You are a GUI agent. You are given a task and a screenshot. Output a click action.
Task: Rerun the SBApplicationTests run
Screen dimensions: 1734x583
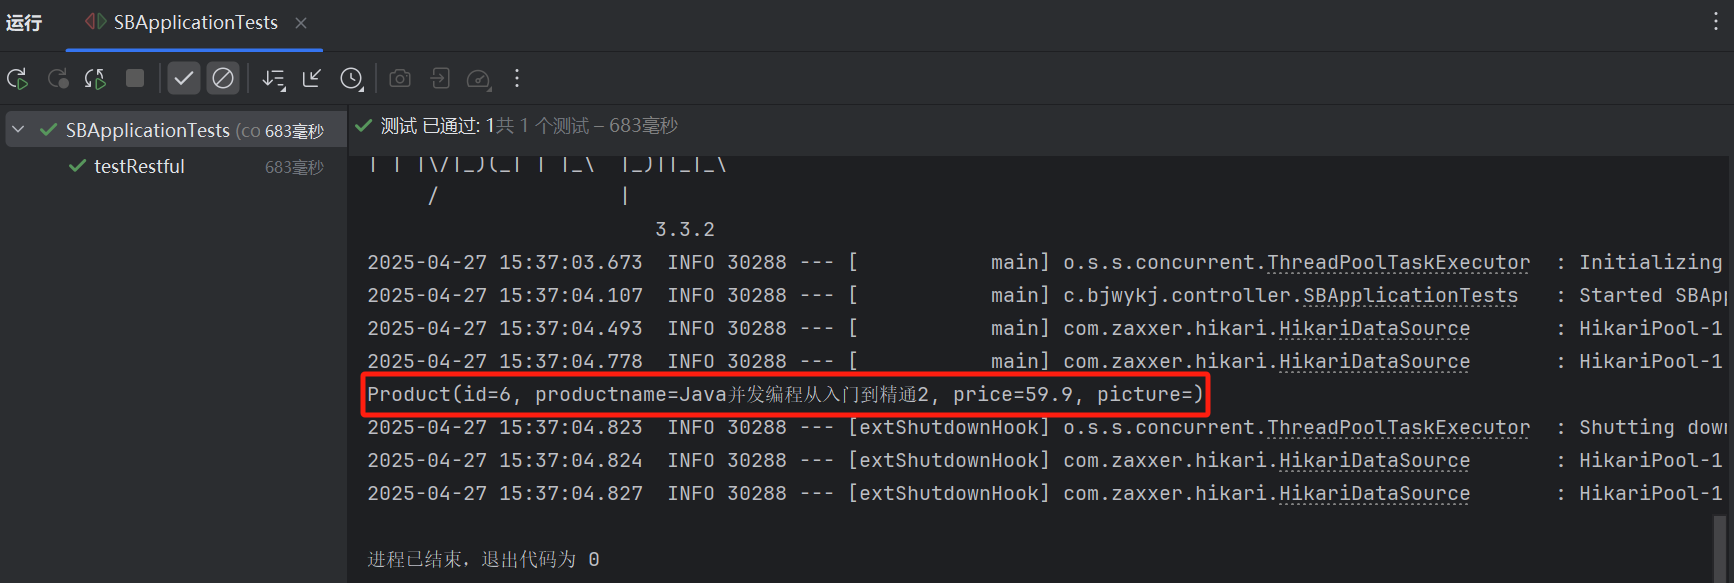pyautogui.click(x=18, y=78)
